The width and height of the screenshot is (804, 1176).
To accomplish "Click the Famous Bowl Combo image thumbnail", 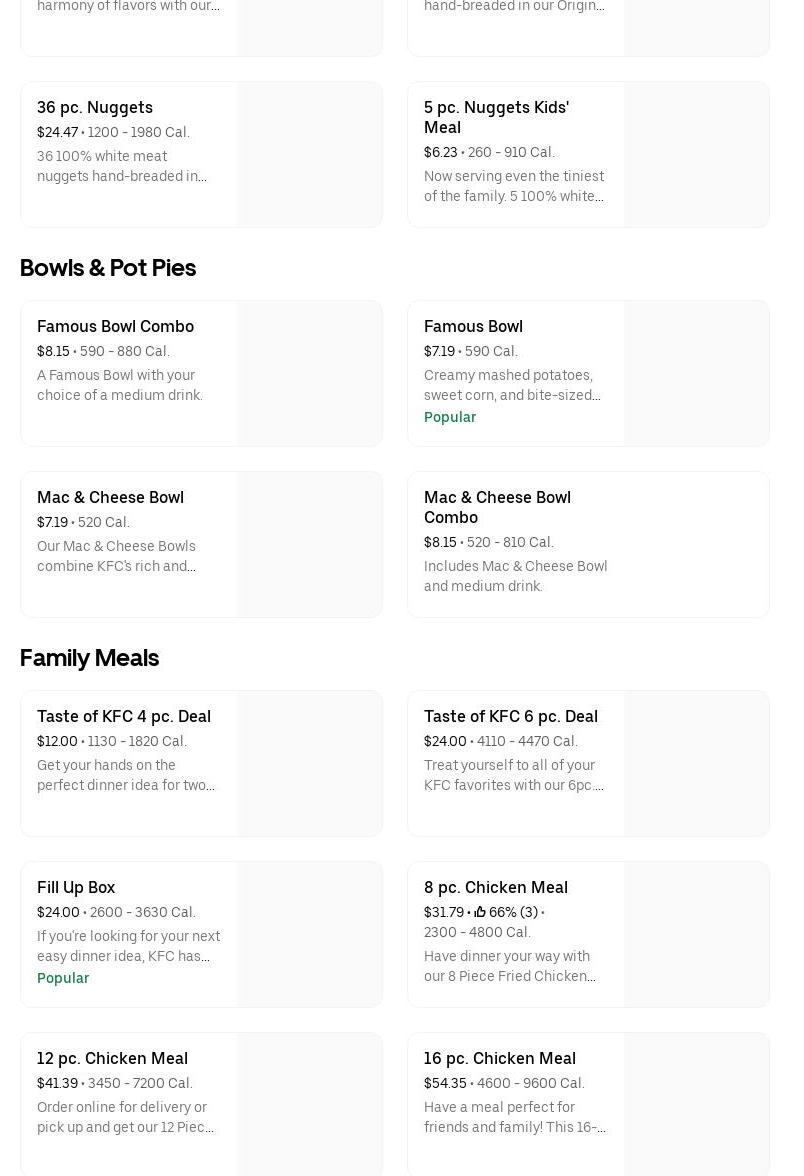I will click(x=309, y=374).
